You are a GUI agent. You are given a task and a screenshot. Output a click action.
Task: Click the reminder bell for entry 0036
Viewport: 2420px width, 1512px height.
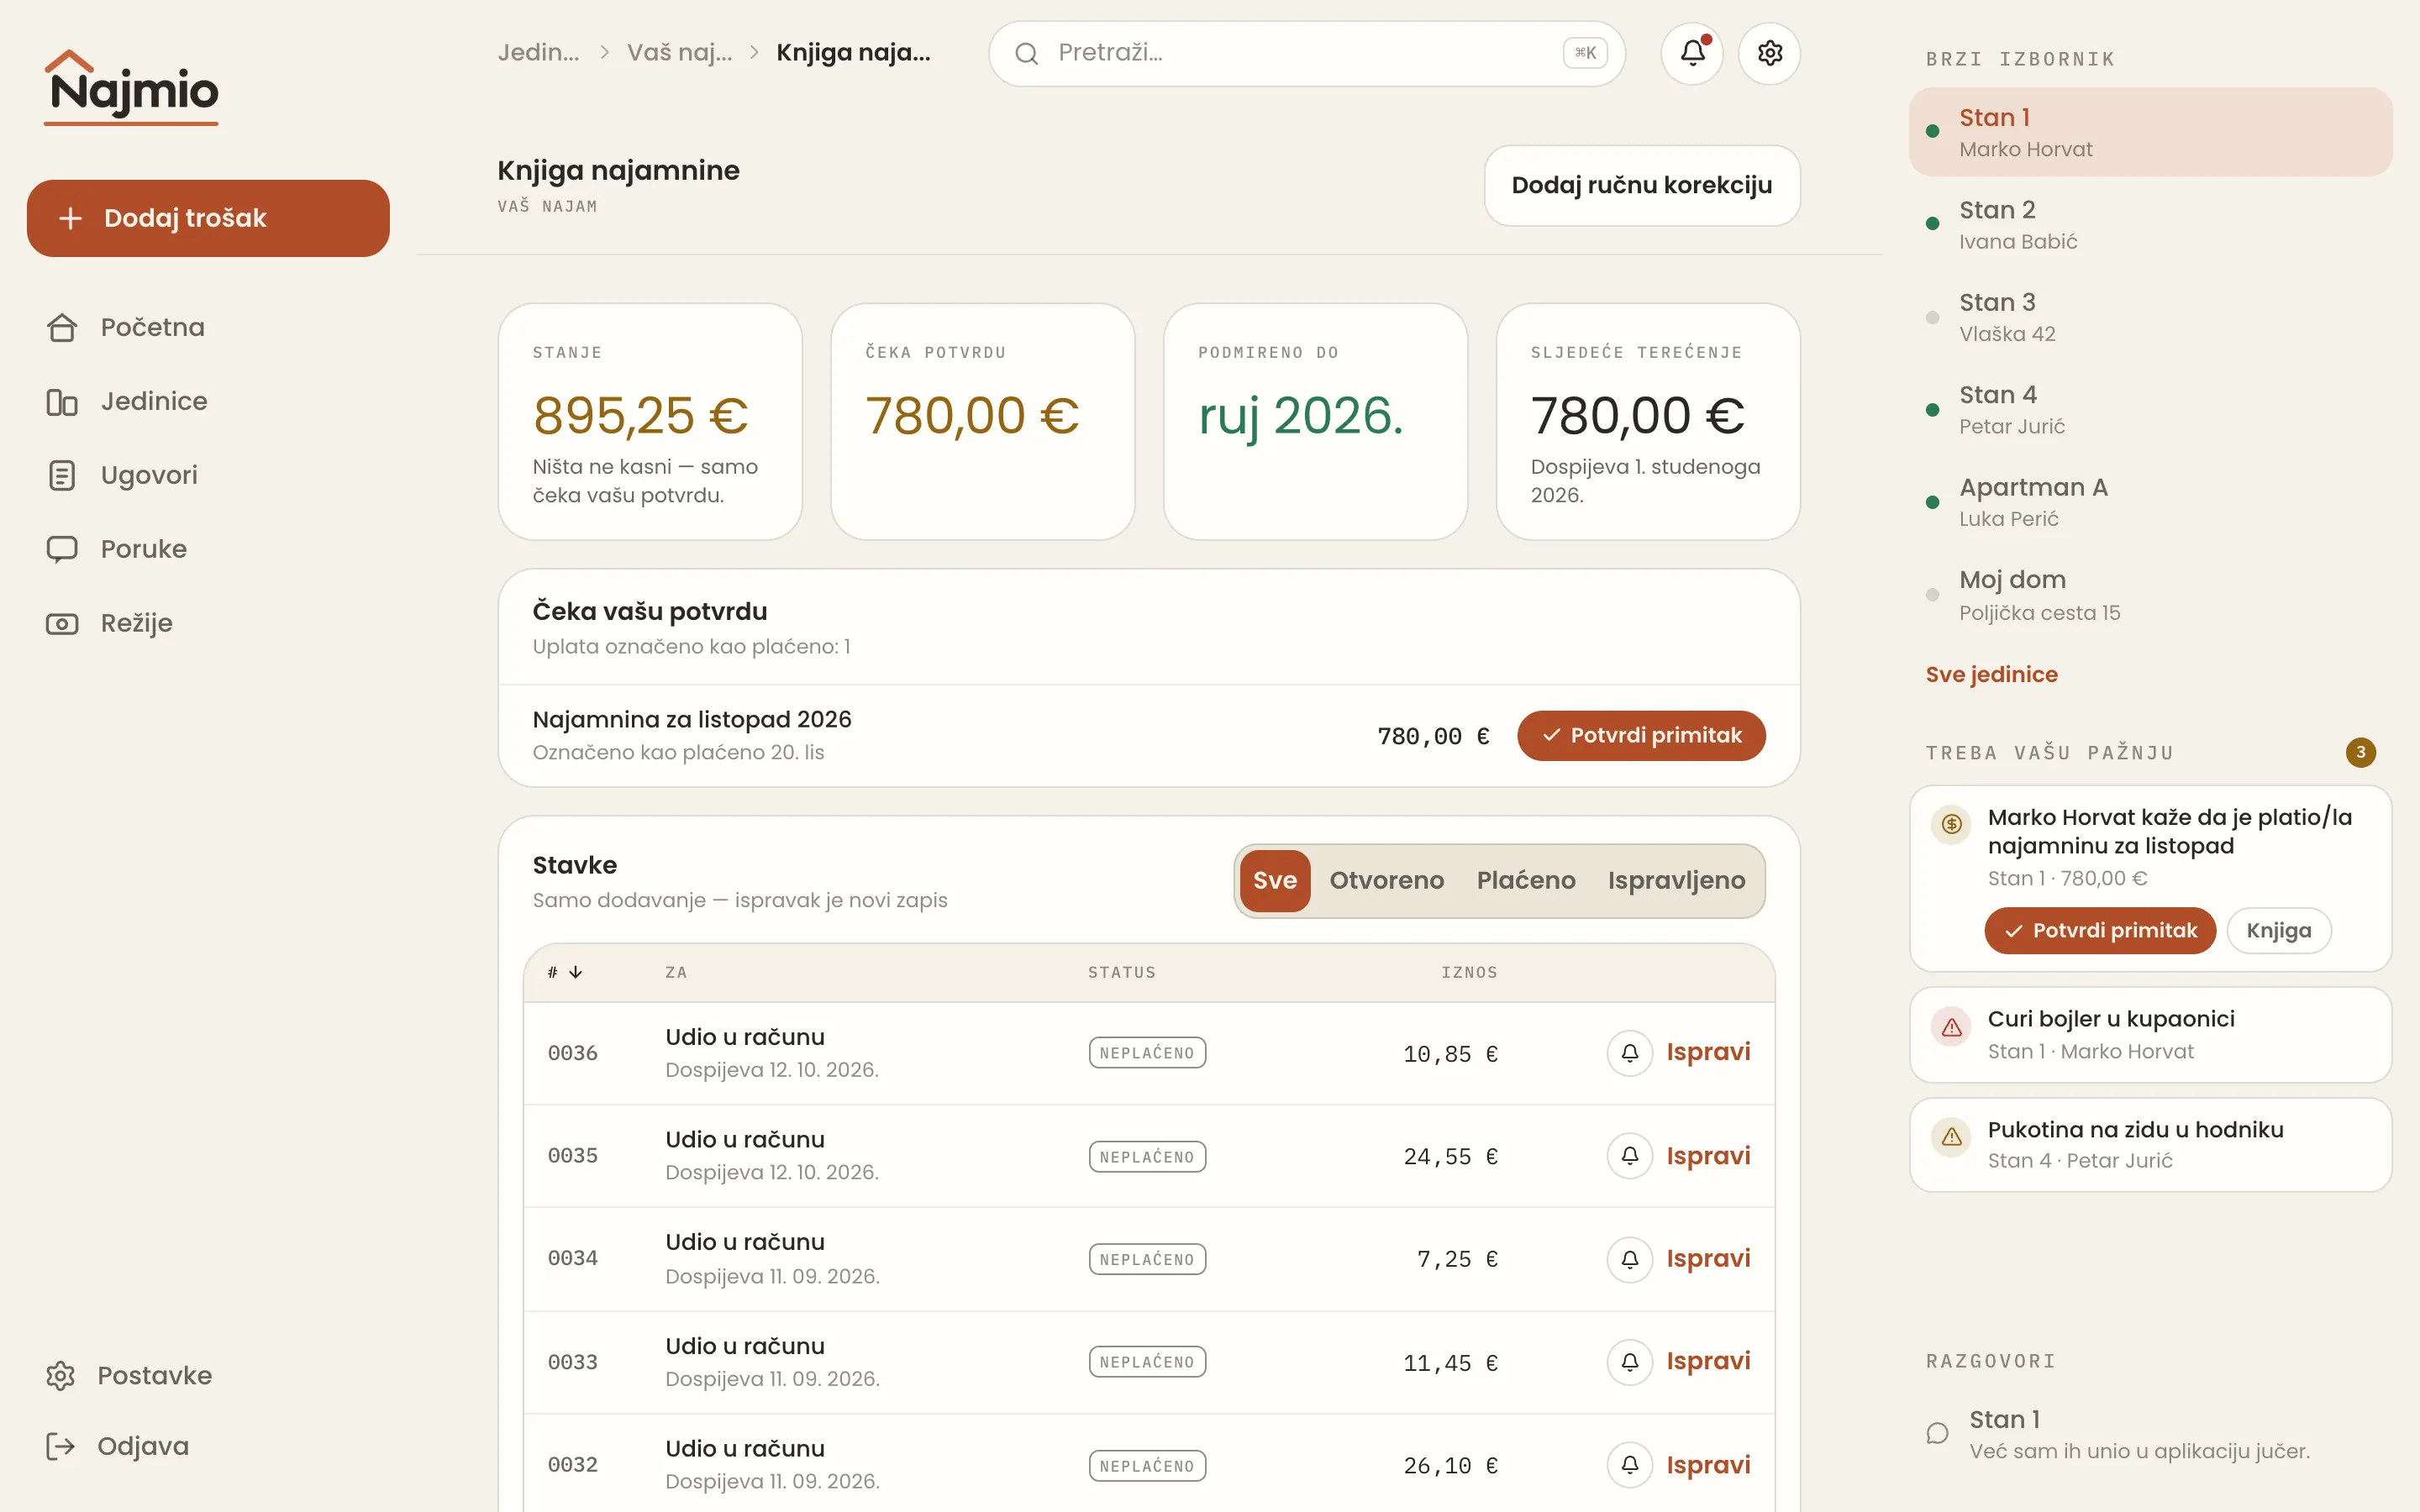[x=1629, y=1053]
